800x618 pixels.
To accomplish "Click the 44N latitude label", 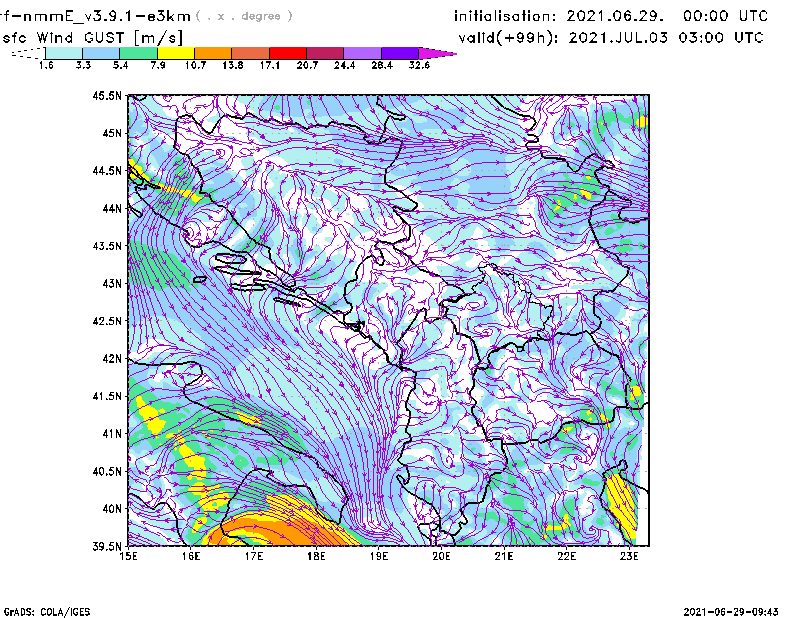I will pyautogui.click(x=112, y=208).
